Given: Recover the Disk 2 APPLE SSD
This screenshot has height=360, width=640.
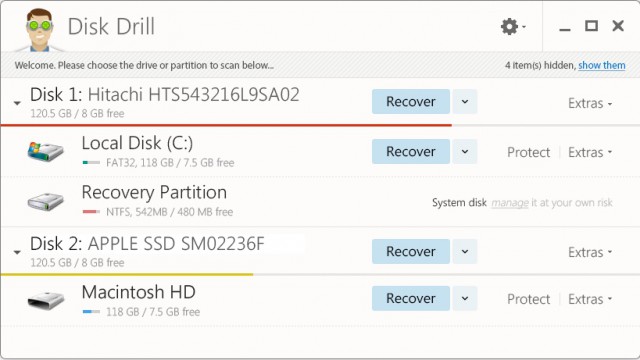Looking at the screenshot, I should (411, 251).
